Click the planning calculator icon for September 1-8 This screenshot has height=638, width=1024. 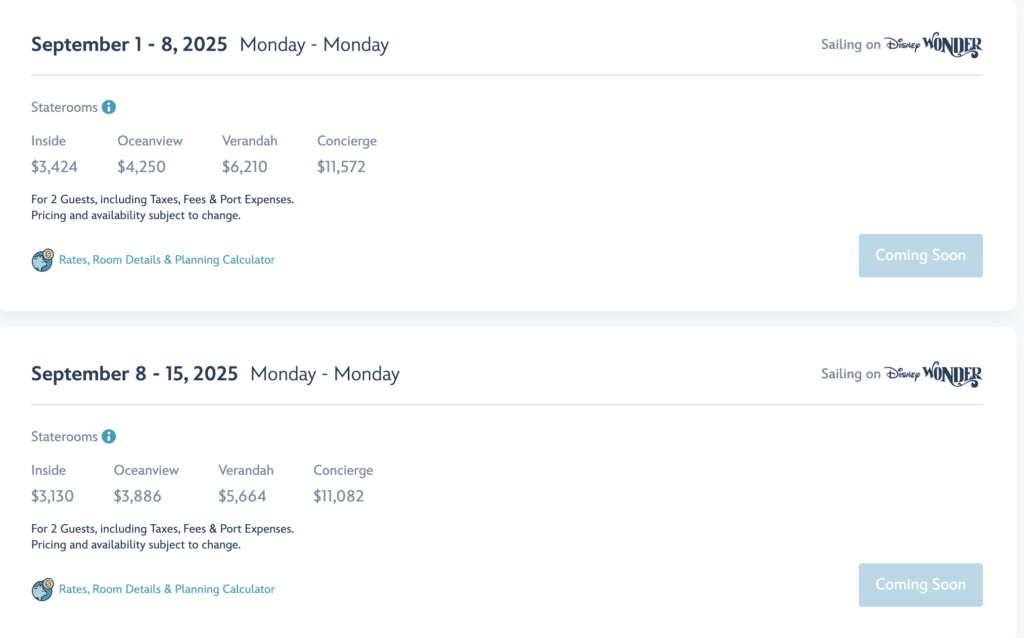[42, 260]
